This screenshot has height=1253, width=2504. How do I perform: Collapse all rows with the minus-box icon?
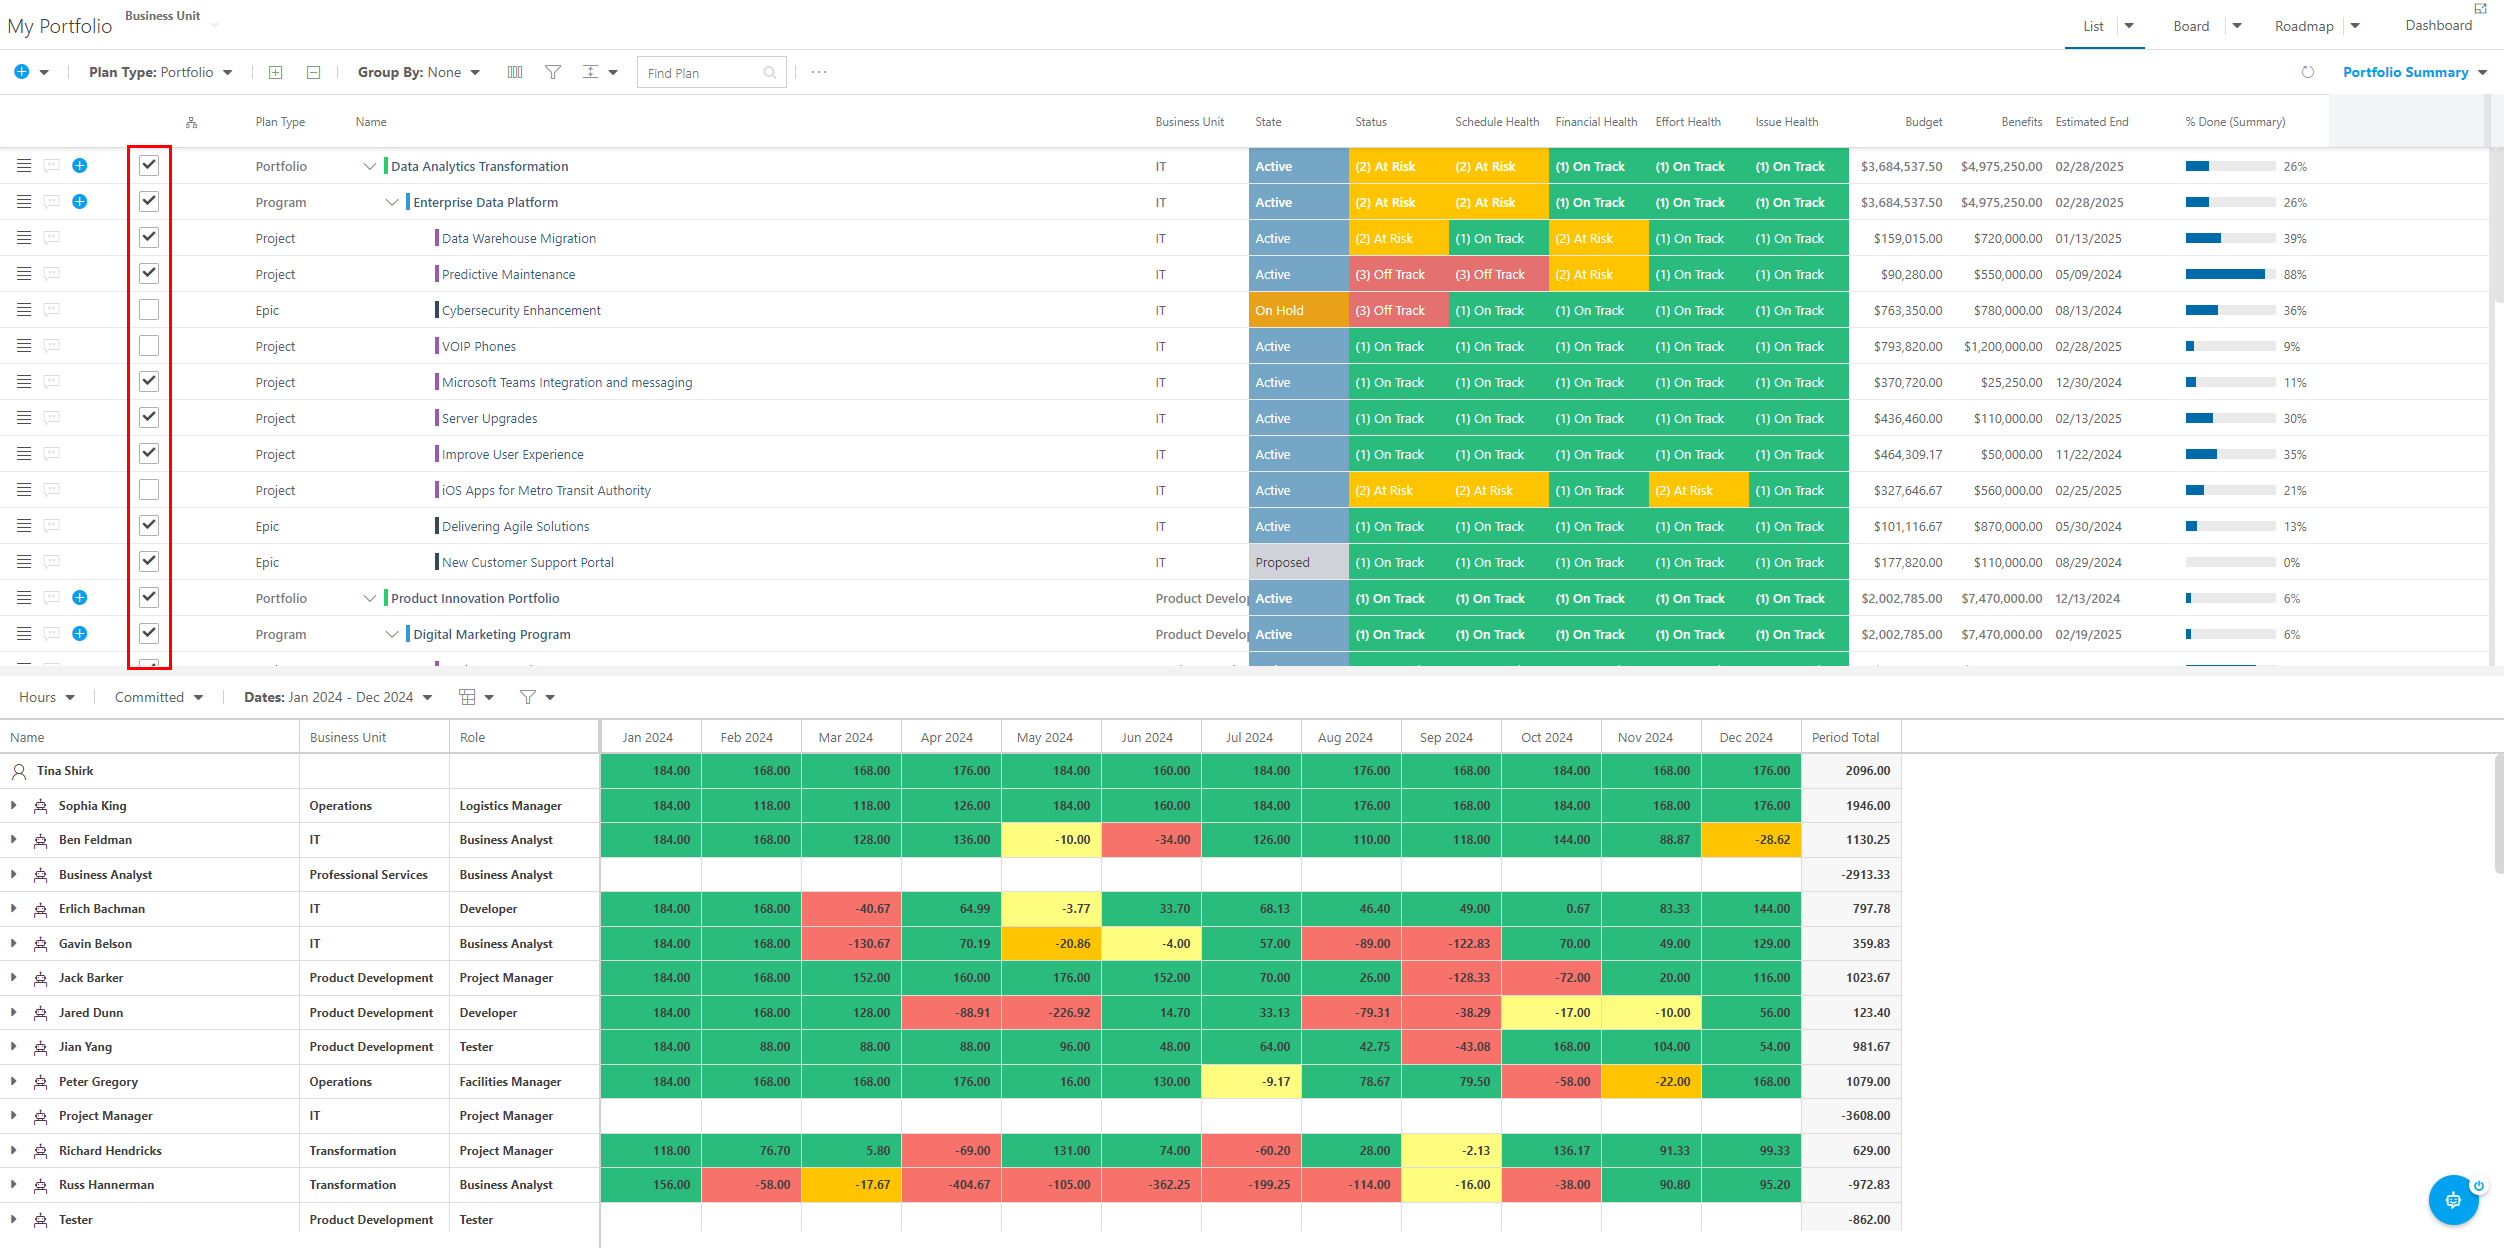click(x=313, y=72)
